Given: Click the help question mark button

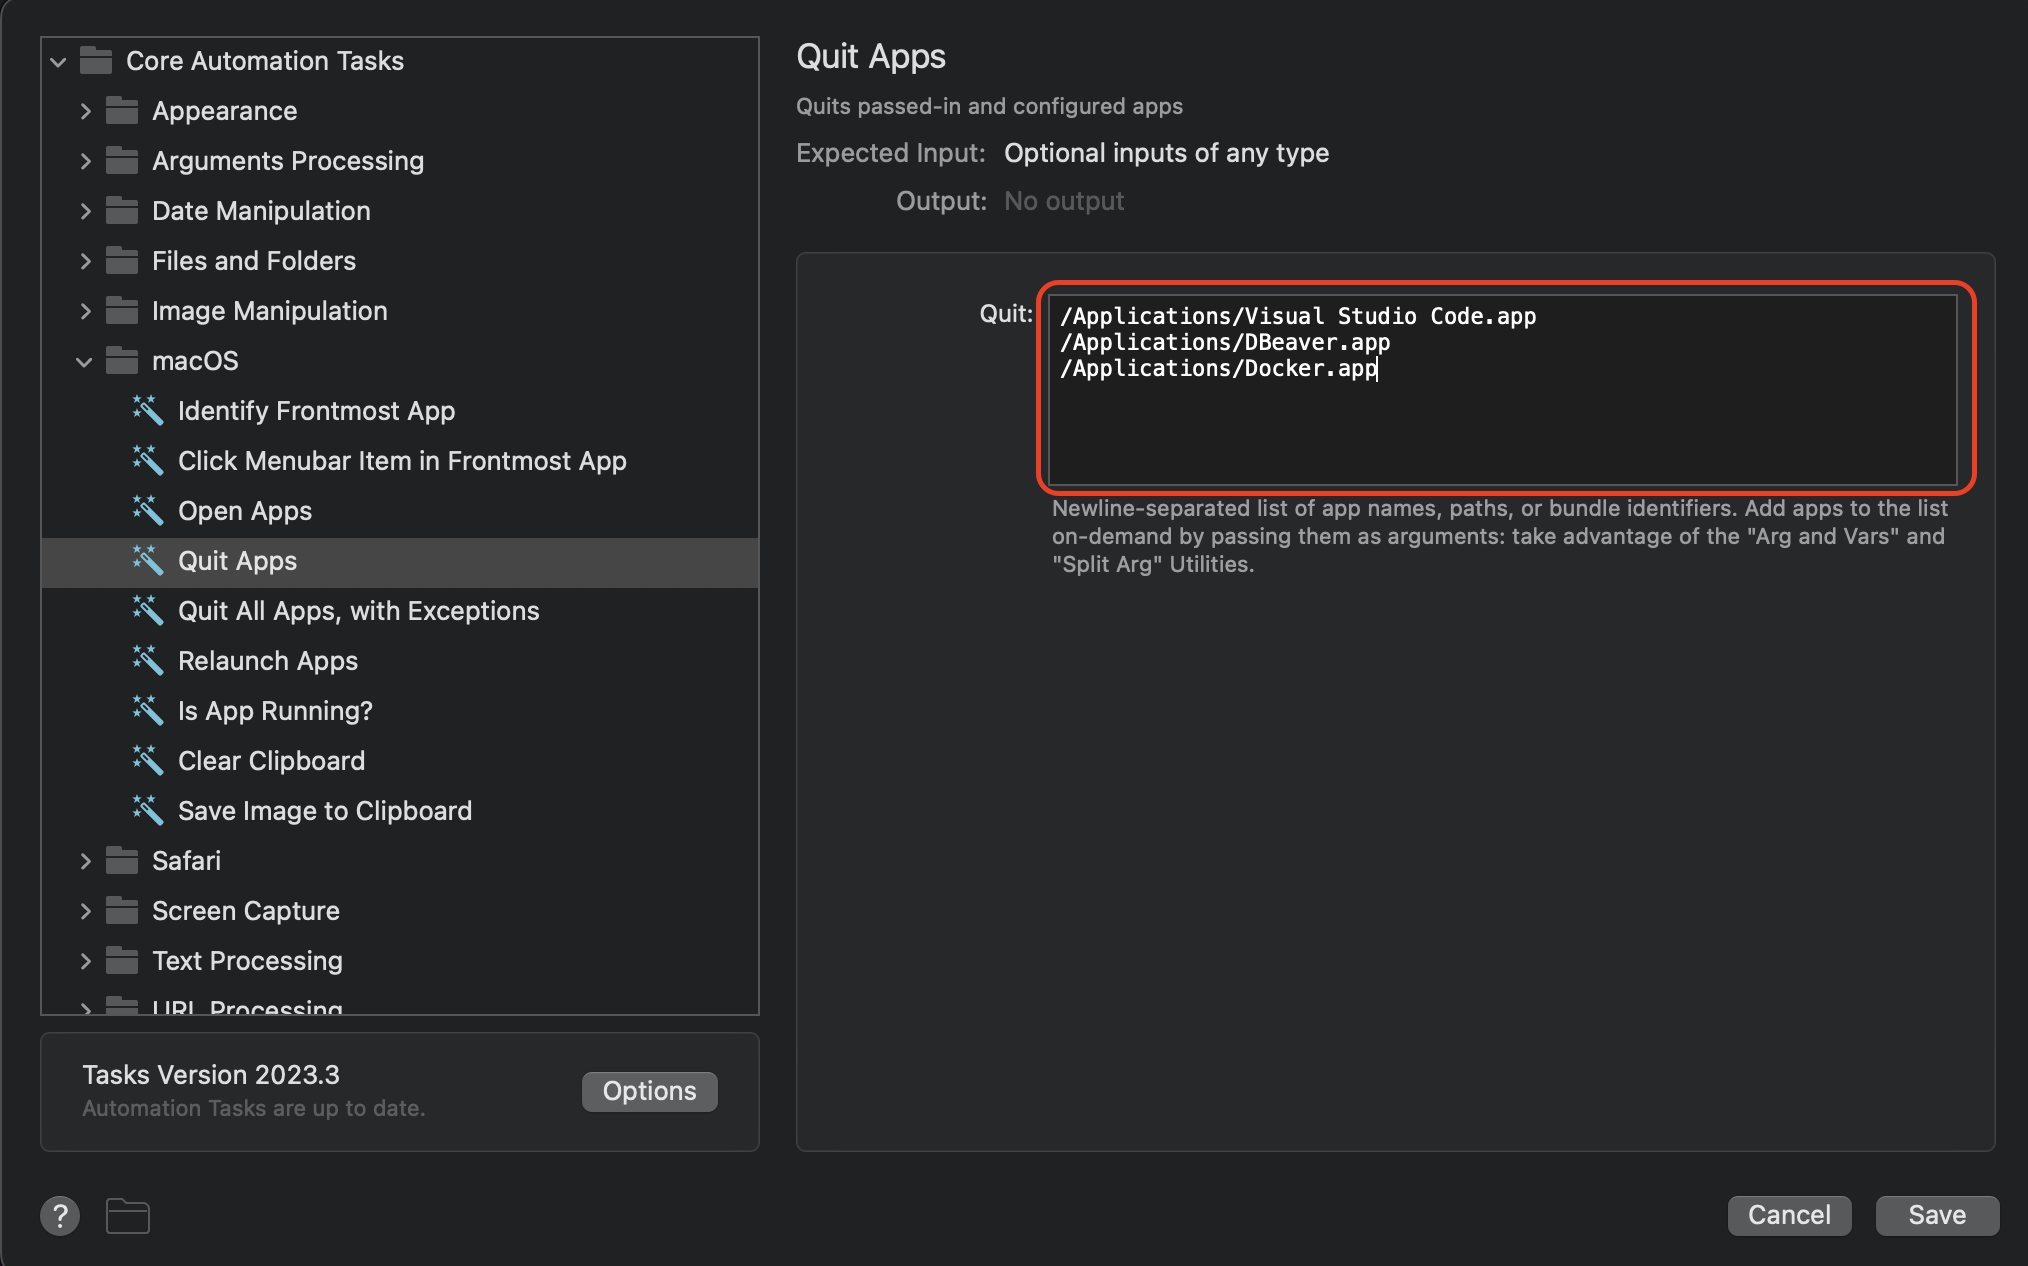Looking at the screenshot, I should 60,1216.
